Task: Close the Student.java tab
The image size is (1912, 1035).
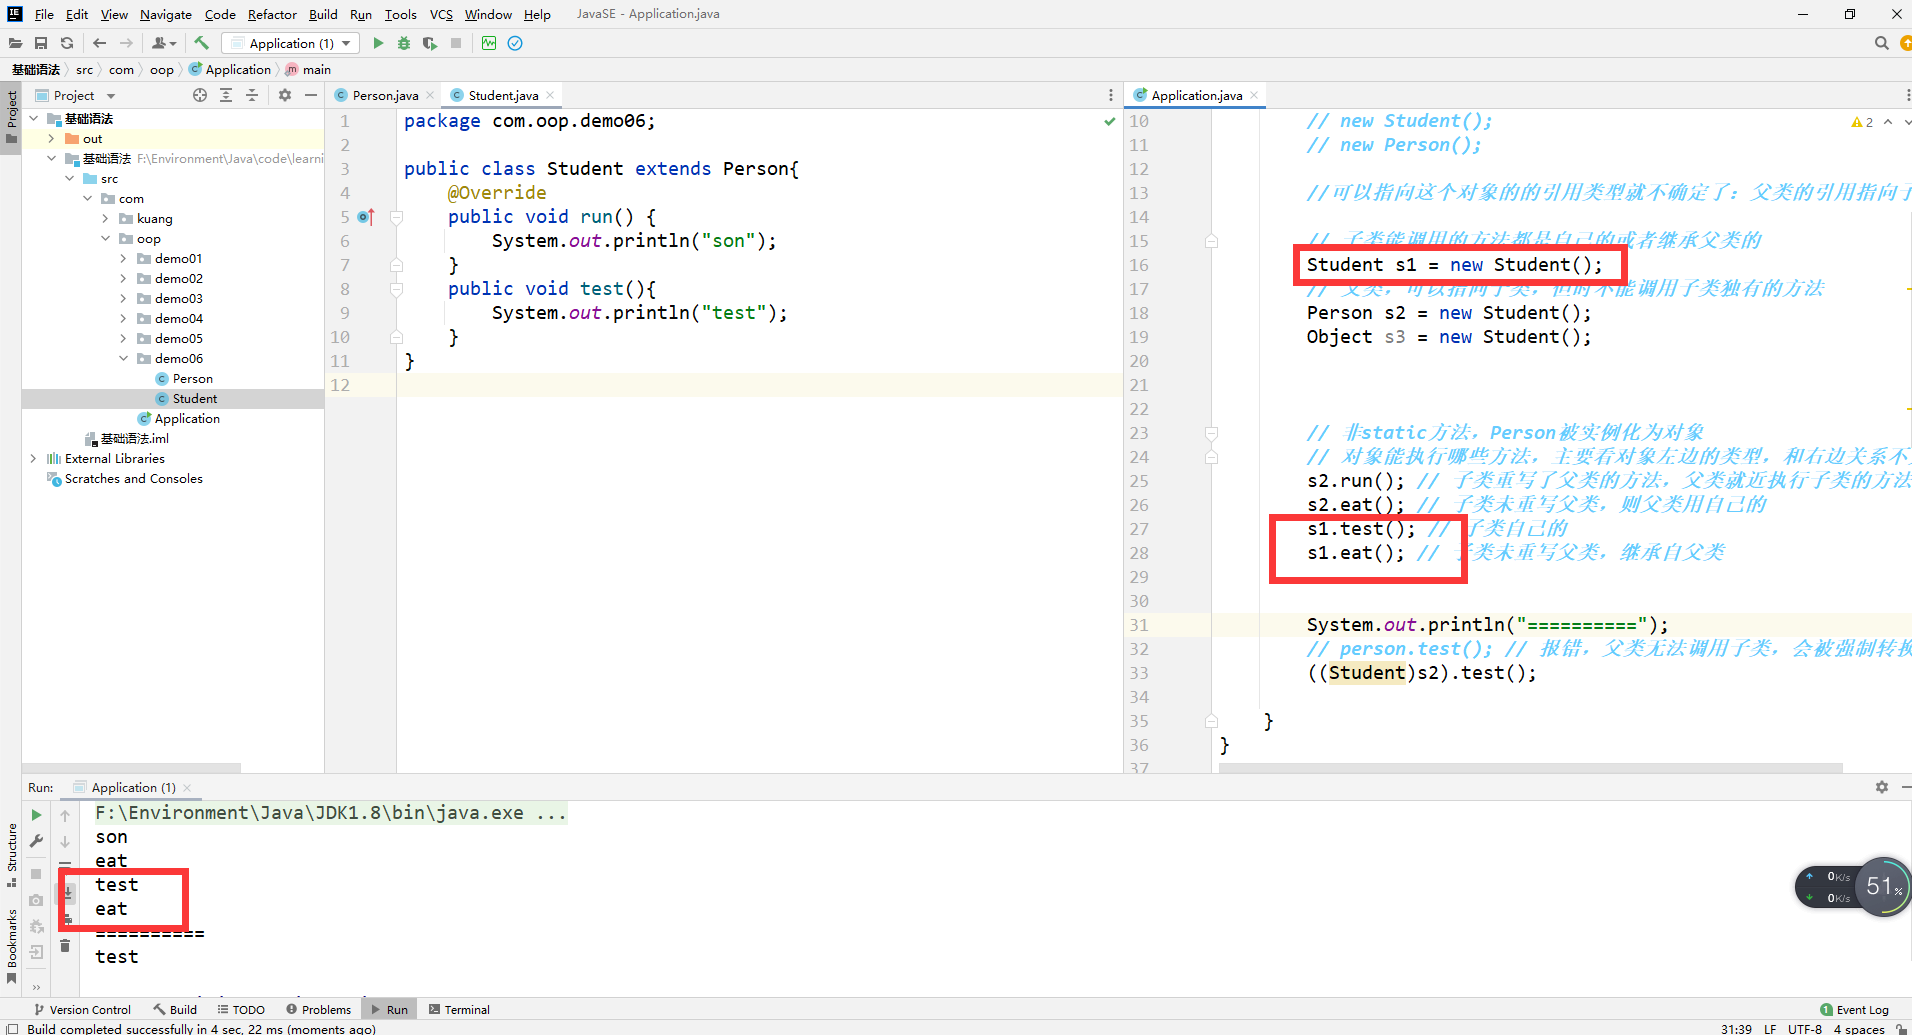Action: (550, 95)
